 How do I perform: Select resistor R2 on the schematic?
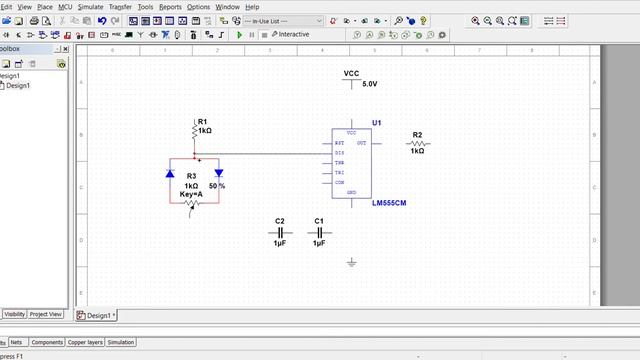pyautogui.click(x=418, y=143)
